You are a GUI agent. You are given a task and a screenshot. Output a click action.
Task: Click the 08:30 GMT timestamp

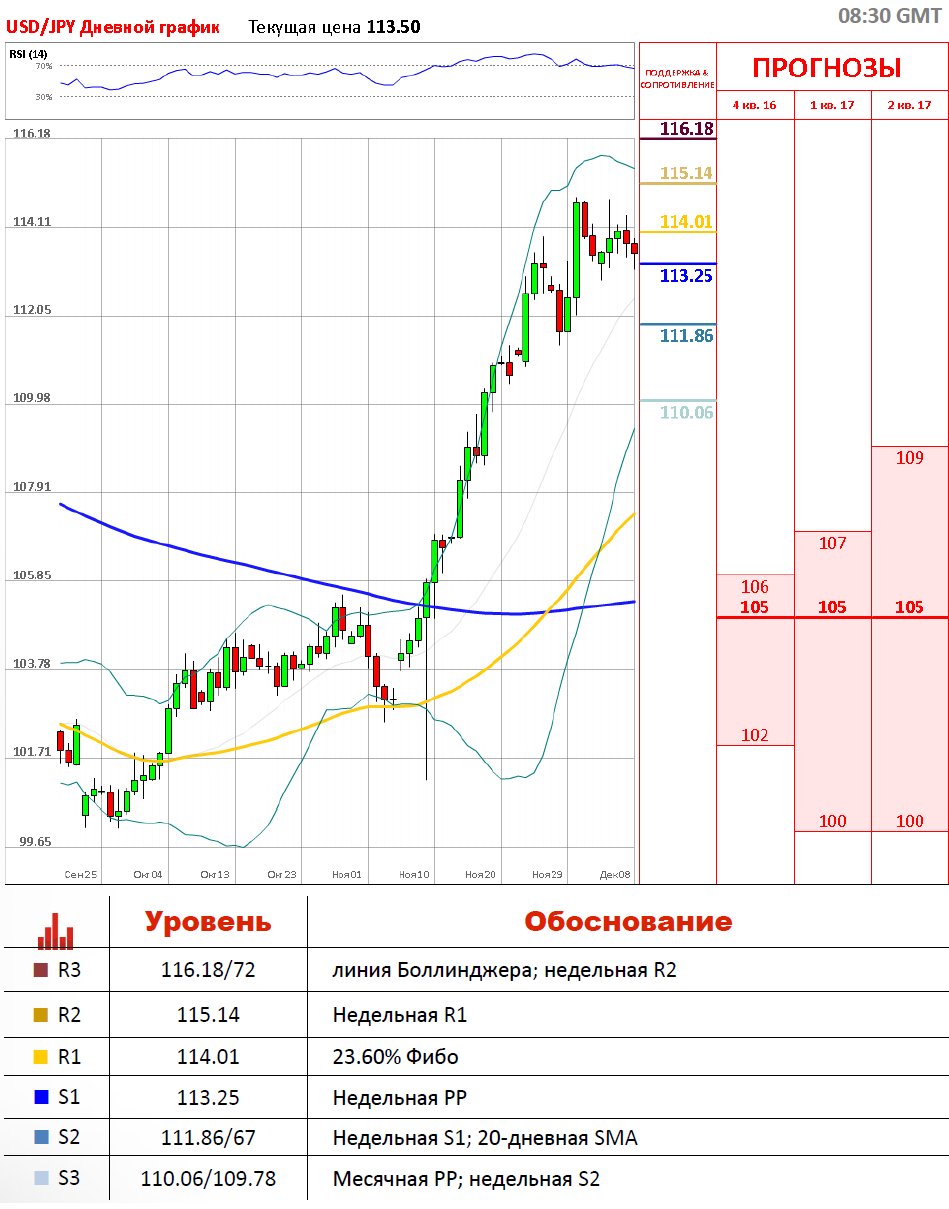888,16
